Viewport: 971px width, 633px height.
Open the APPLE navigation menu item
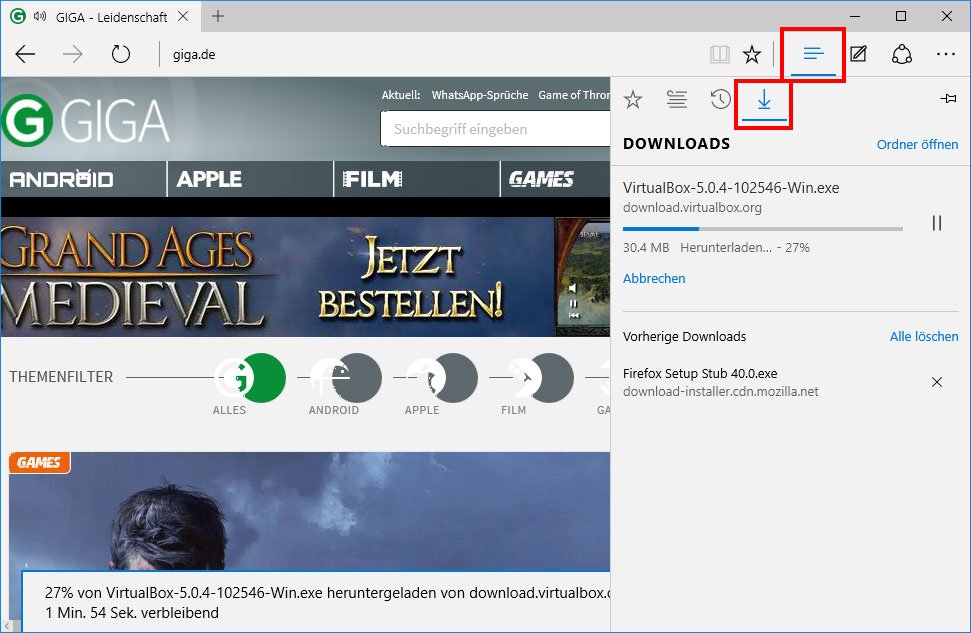250,179
